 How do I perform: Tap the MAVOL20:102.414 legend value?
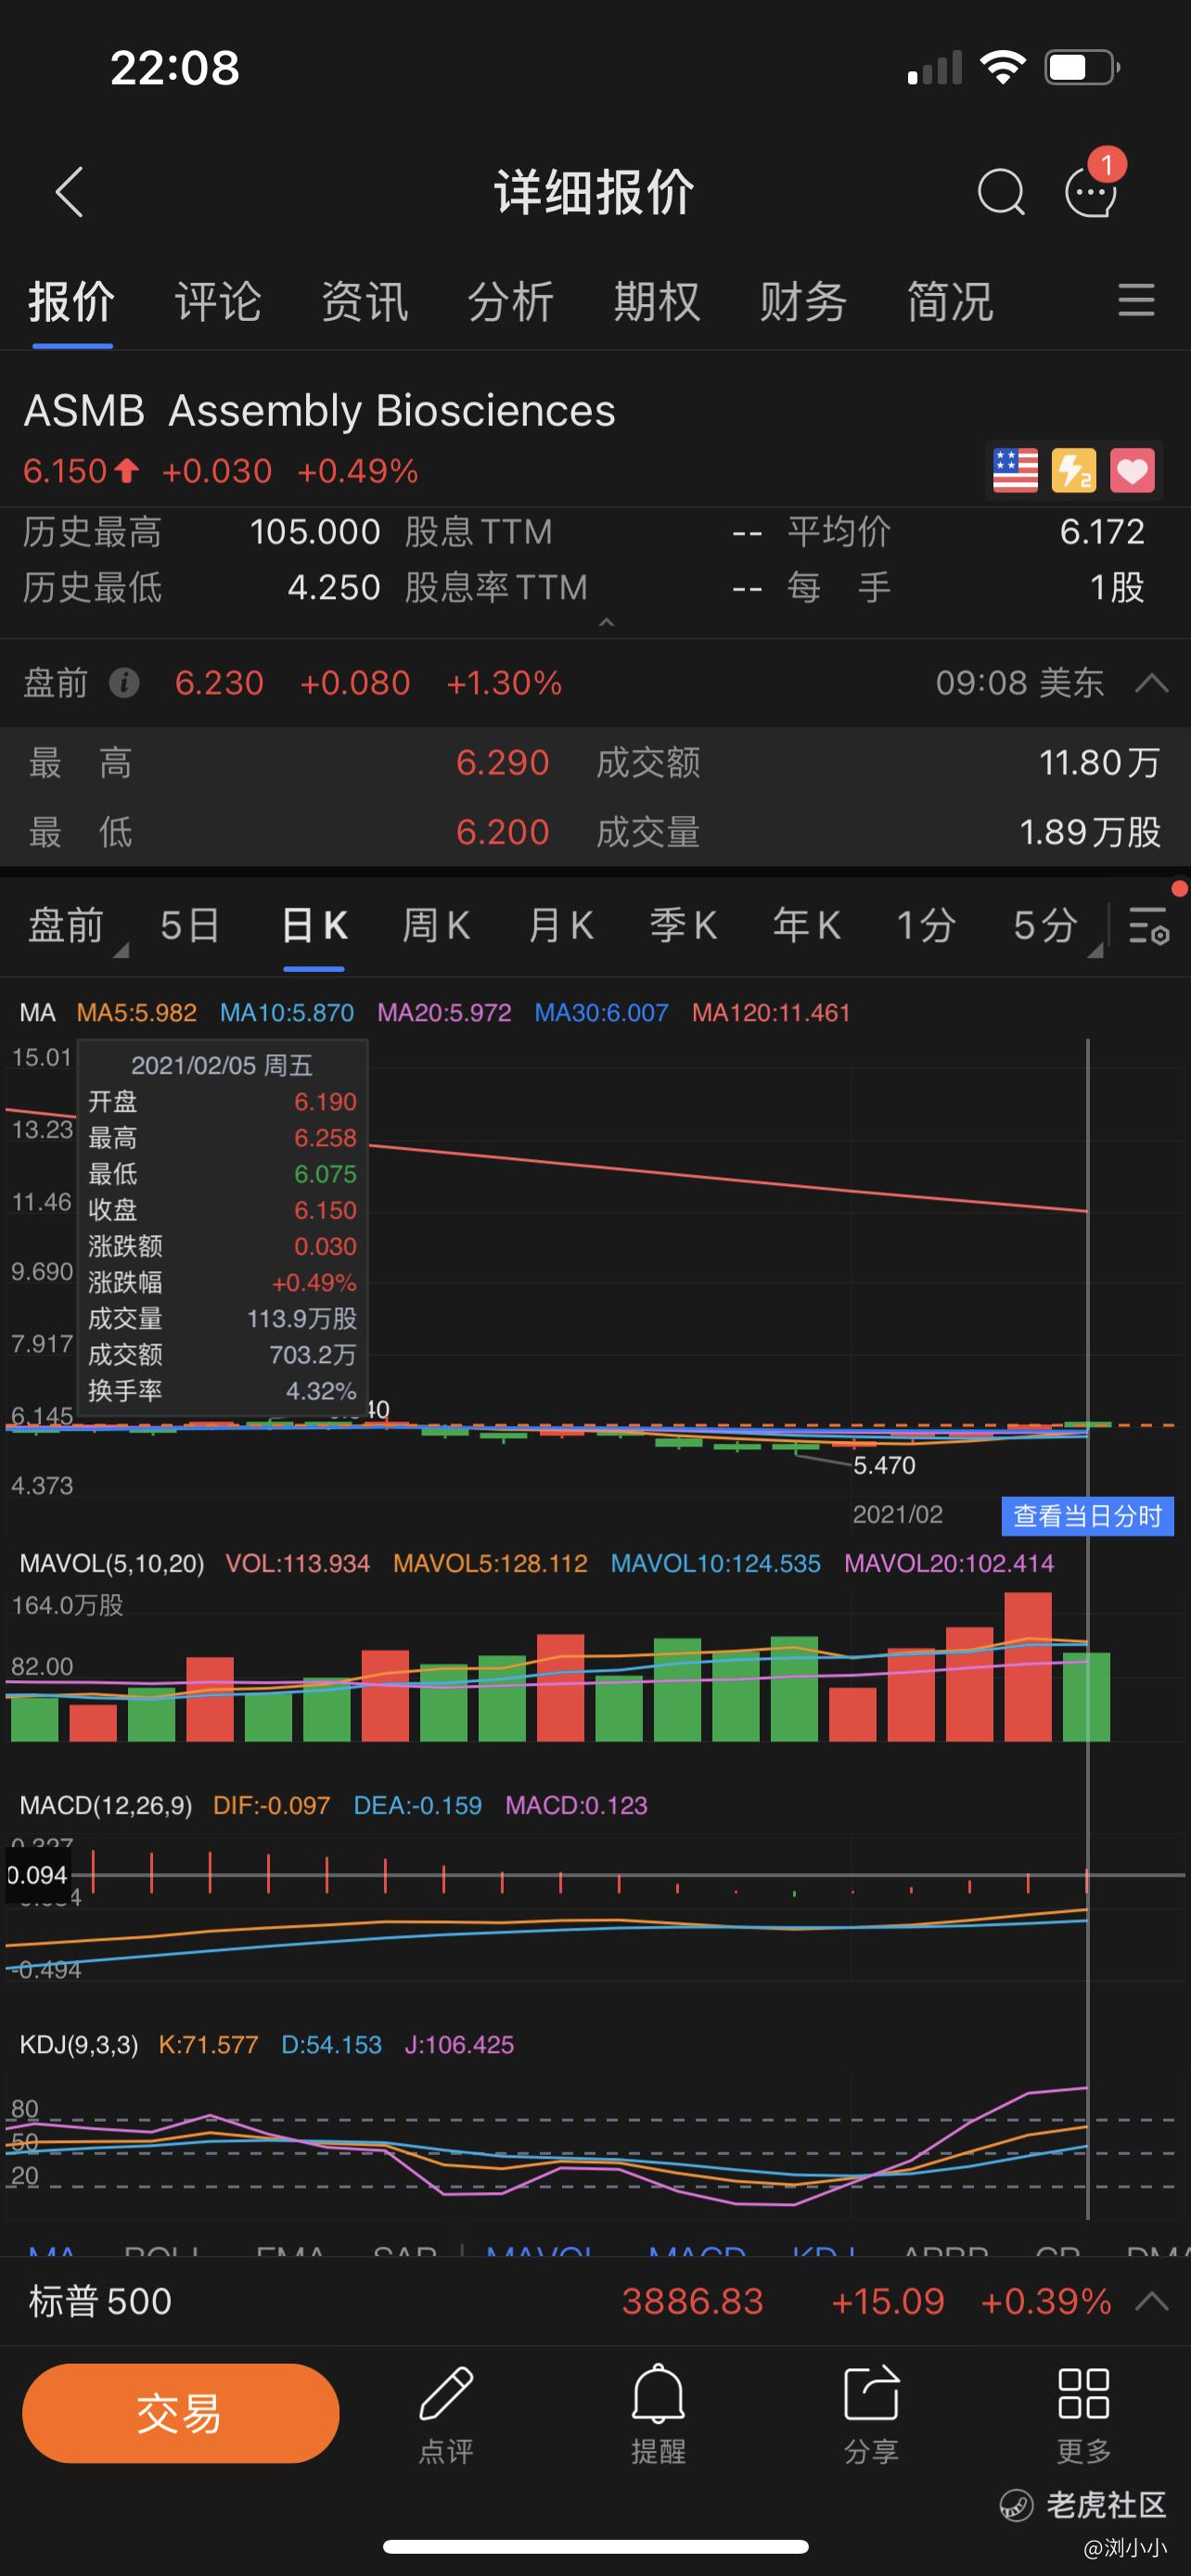pos(949,1563)
